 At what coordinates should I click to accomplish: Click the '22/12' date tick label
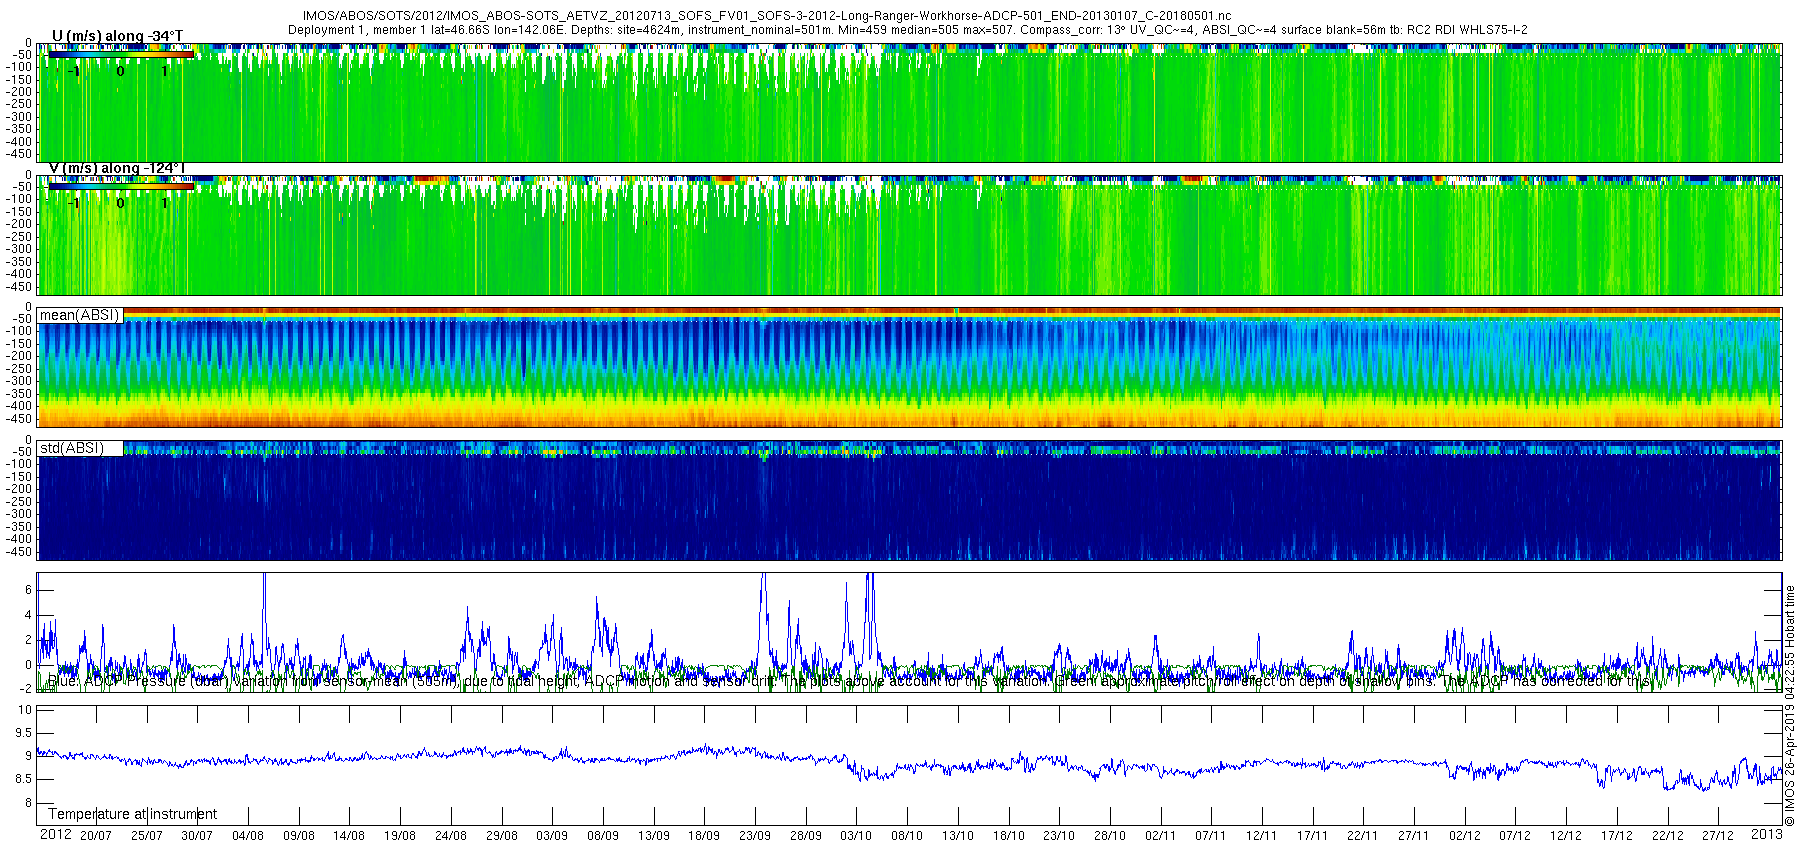(1668, 836)
